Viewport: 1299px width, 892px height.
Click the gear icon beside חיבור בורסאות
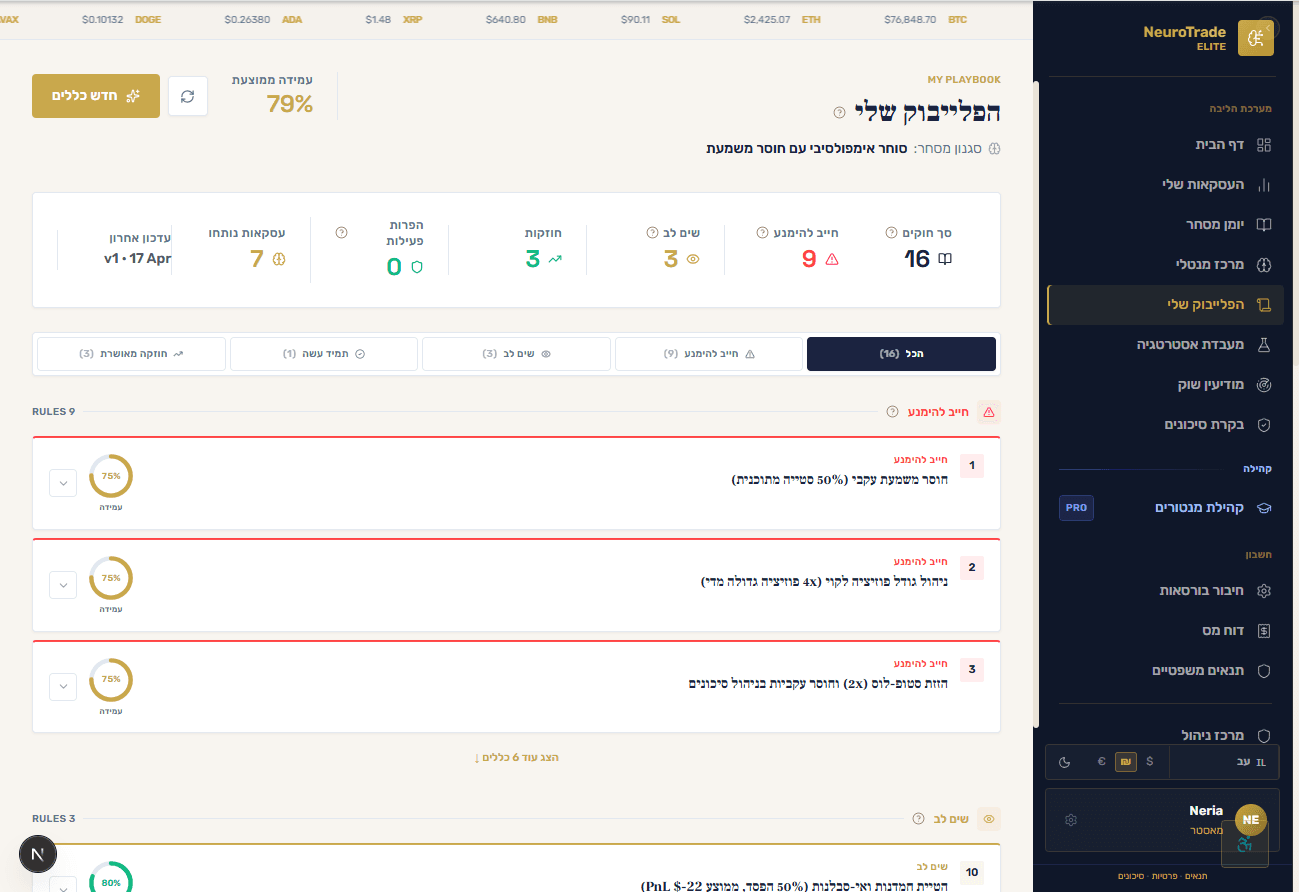click(x=1264, y=591)
